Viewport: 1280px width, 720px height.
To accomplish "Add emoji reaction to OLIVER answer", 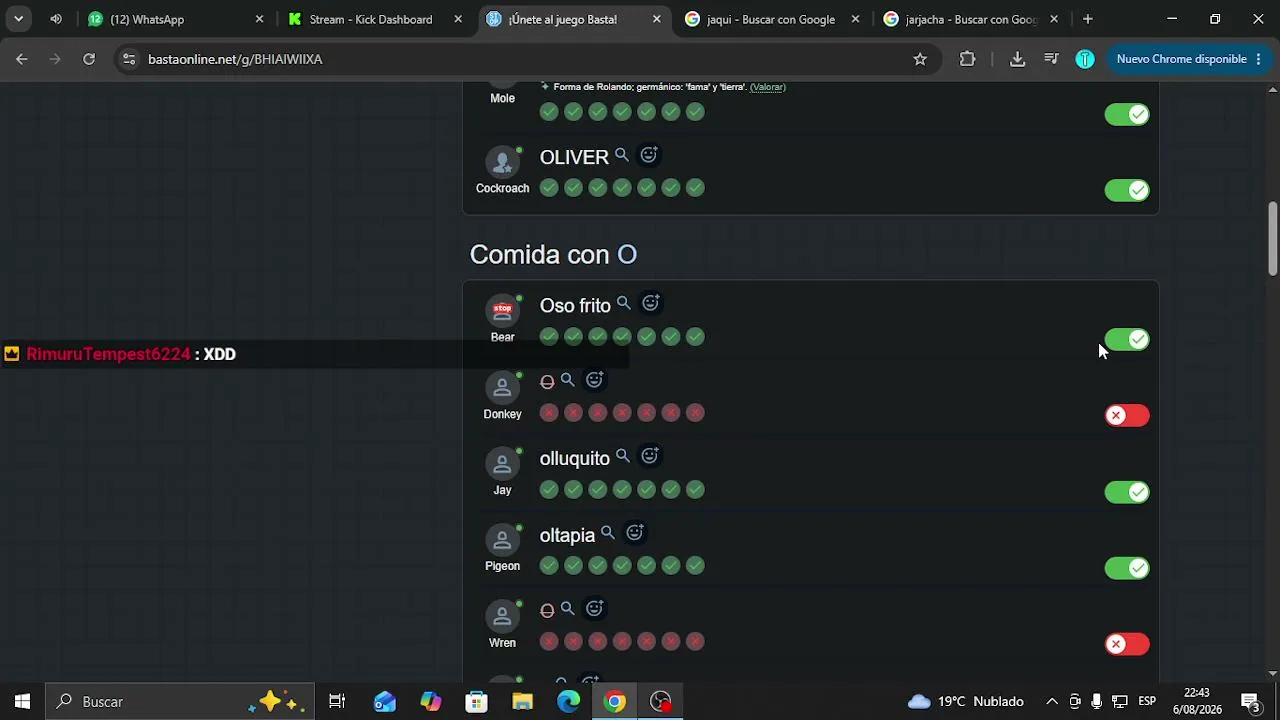I will [649, 155].
